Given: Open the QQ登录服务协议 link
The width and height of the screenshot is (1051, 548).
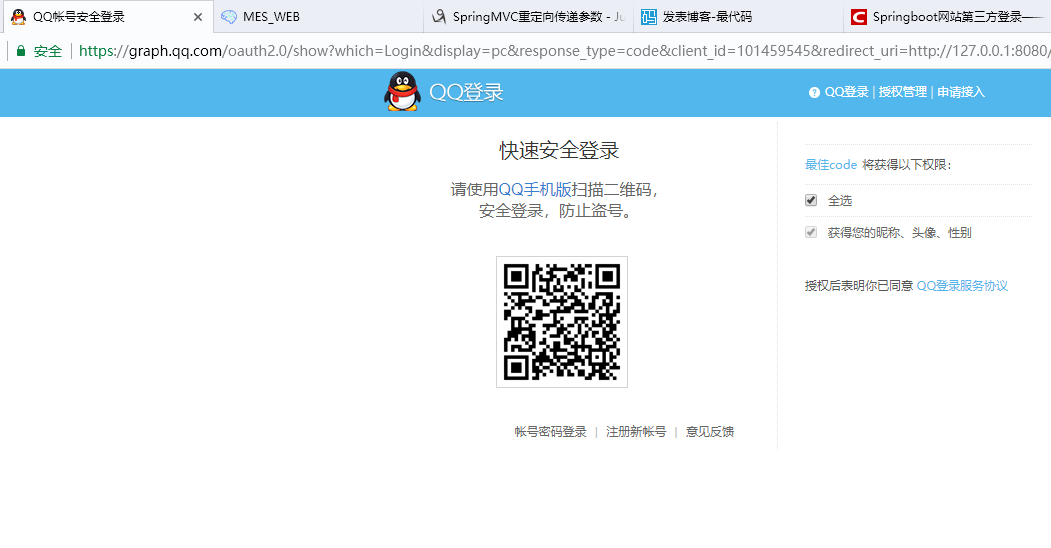Looking at the screenshot, I should pos(962,286).
